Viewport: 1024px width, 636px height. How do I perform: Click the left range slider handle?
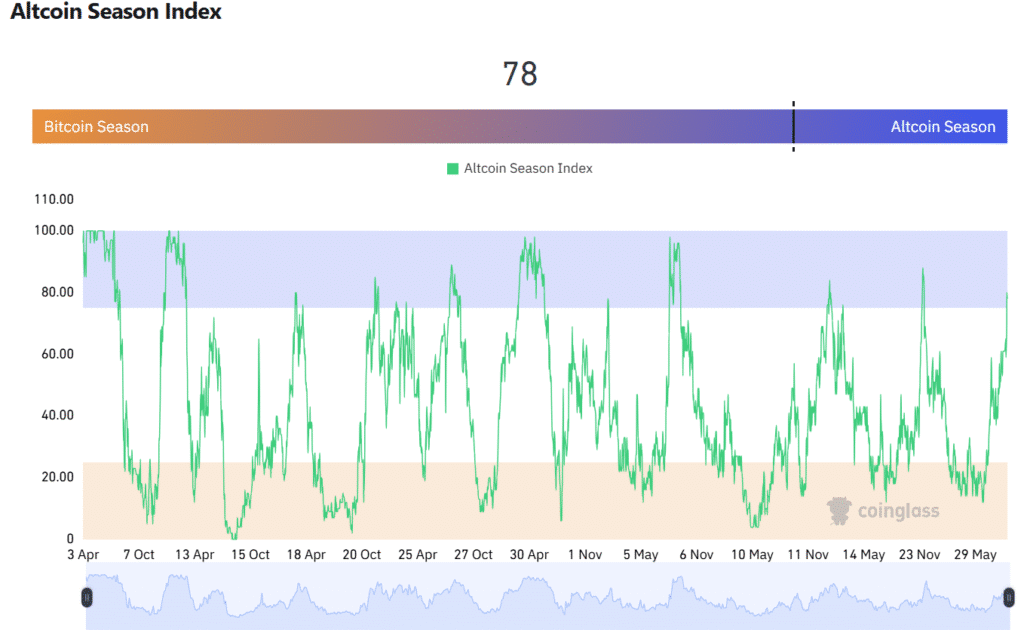pyautogui.click(x=87, y=597)
